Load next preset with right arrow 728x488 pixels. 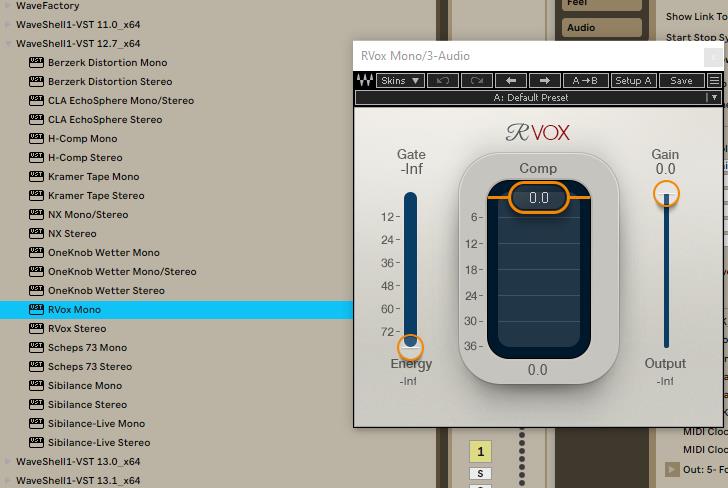point(545,80)
